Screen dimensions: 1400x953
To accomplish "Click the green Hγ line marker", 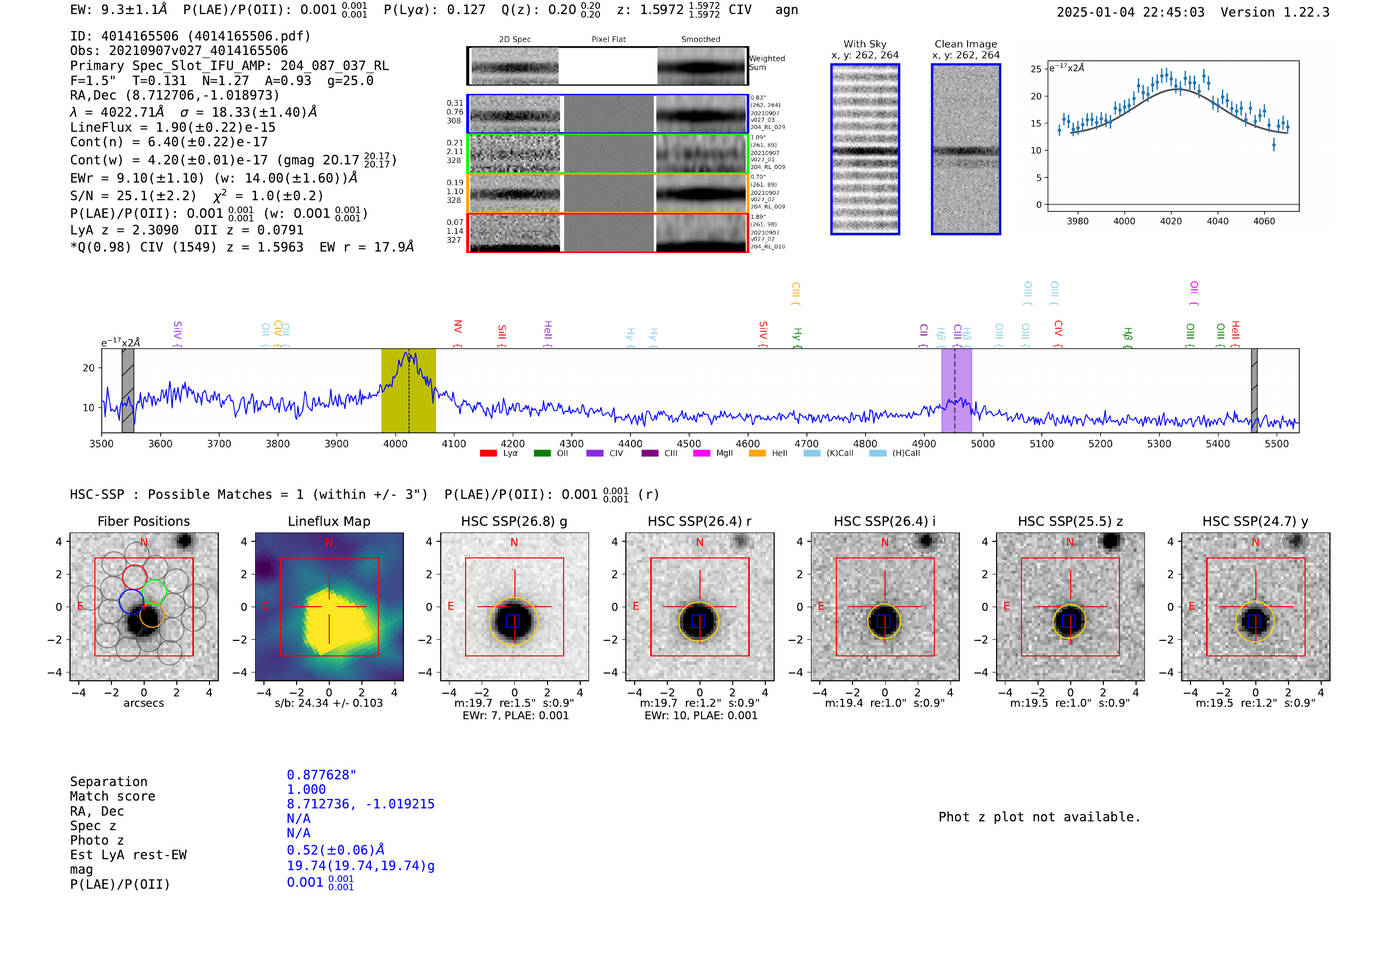I will click(797, 338).
